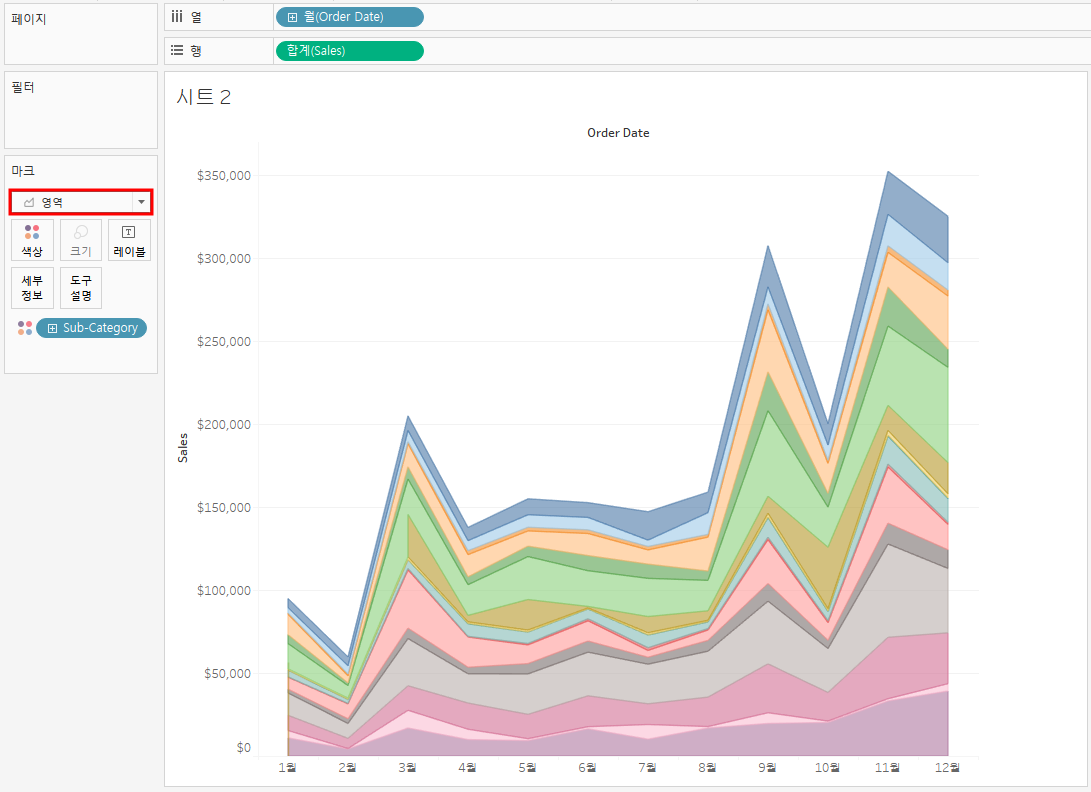Click the 3월 month label
Image resolution: width=1091 pixels, height=792 pixels.
[407, 767]
